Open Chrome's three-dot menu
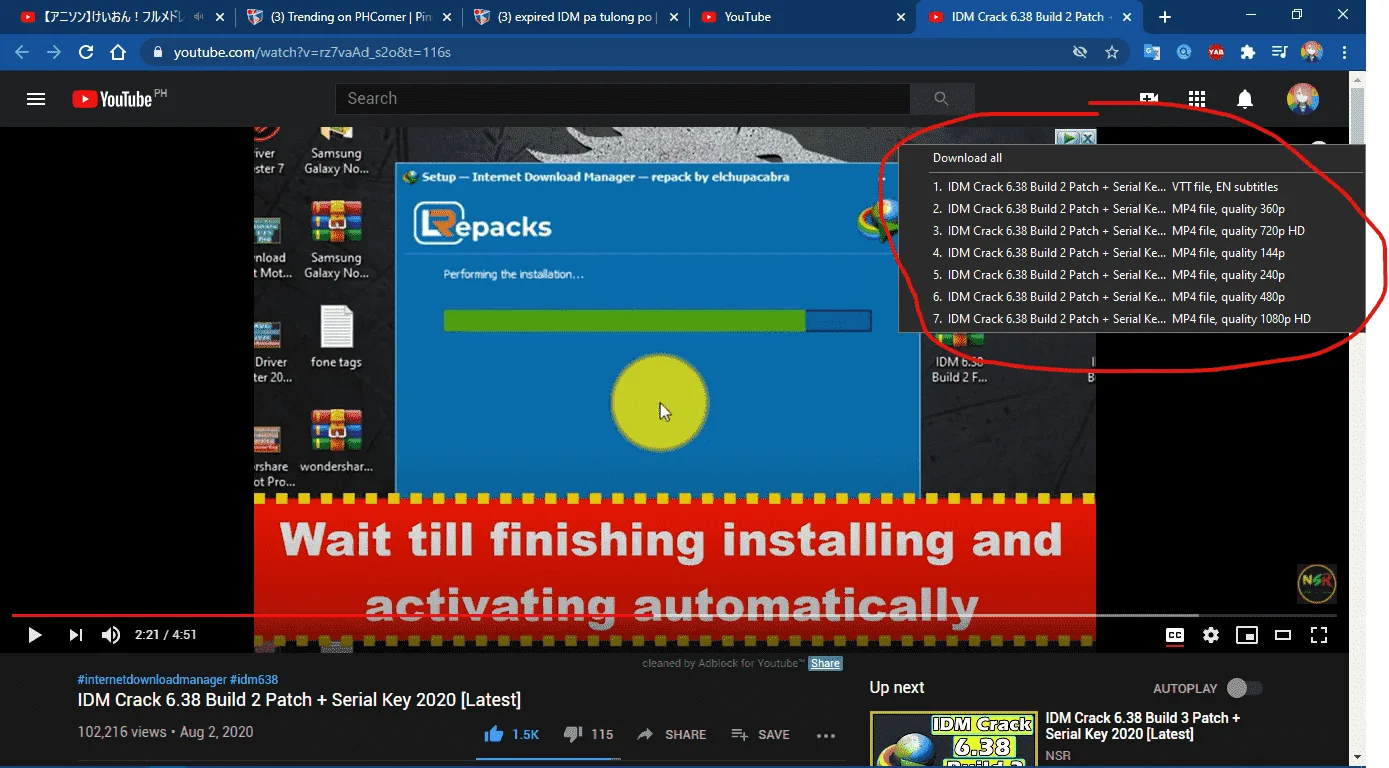The height and width of the screenshot is (768, 1389). [x=1344, y=52]
